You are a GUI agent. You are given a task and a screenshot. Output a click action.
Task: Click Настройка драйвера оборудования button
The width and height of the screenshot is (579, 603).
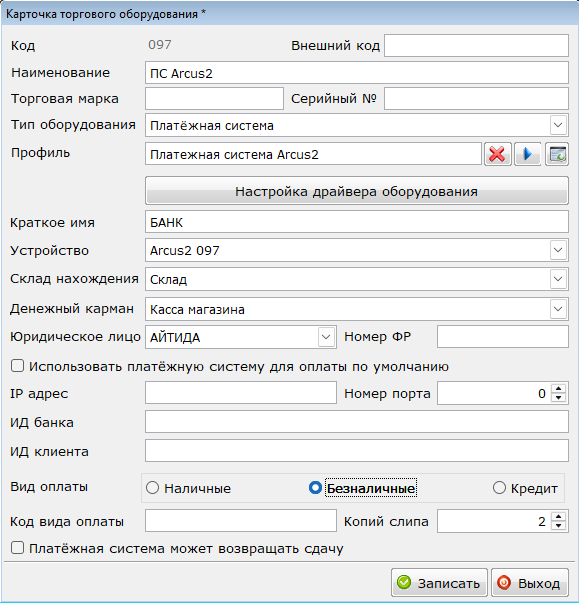click(357, 191)
